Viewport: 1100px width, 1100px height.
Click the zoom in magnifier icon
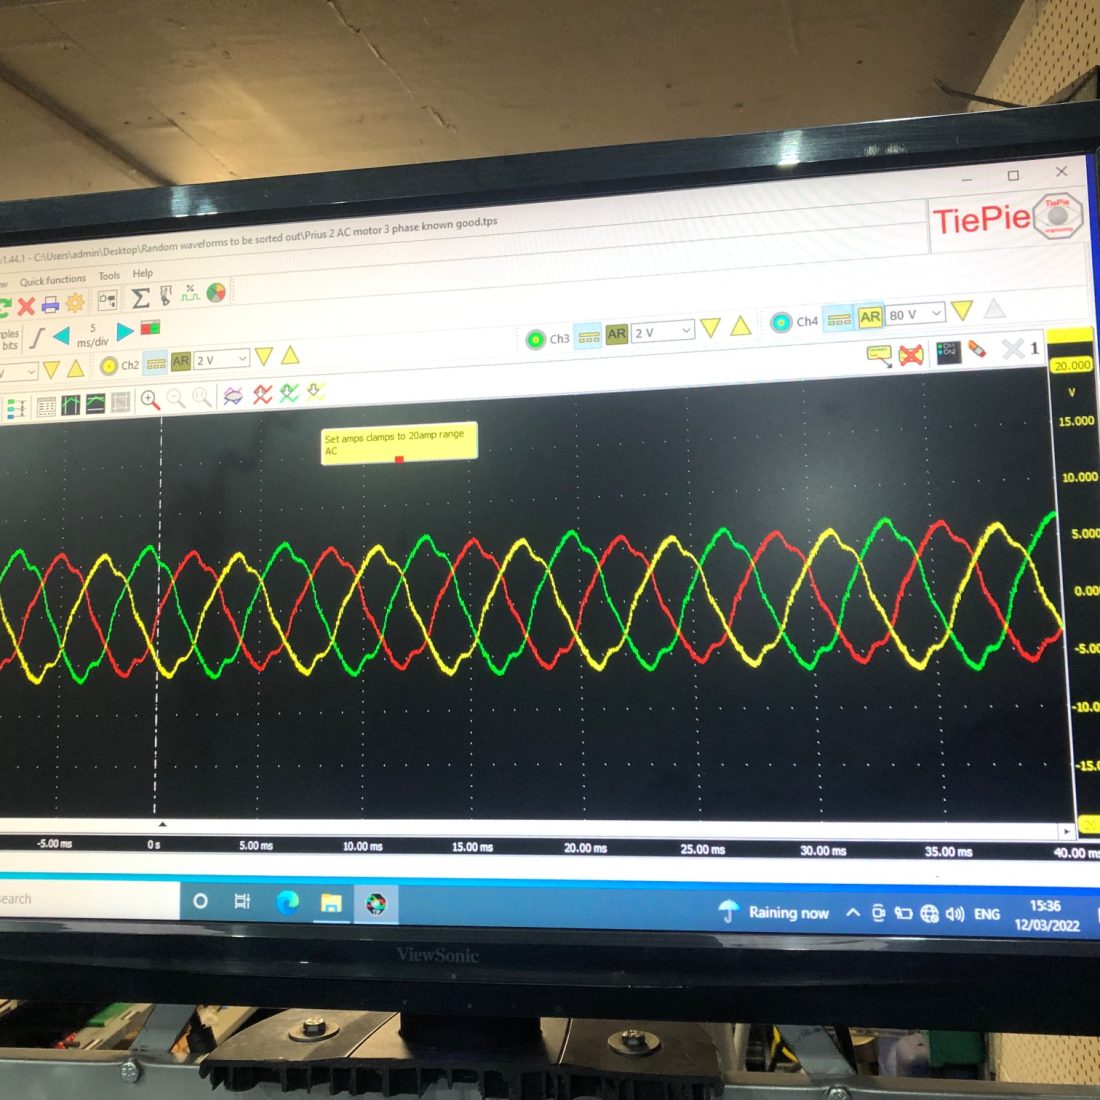click(x=150, y=400)
